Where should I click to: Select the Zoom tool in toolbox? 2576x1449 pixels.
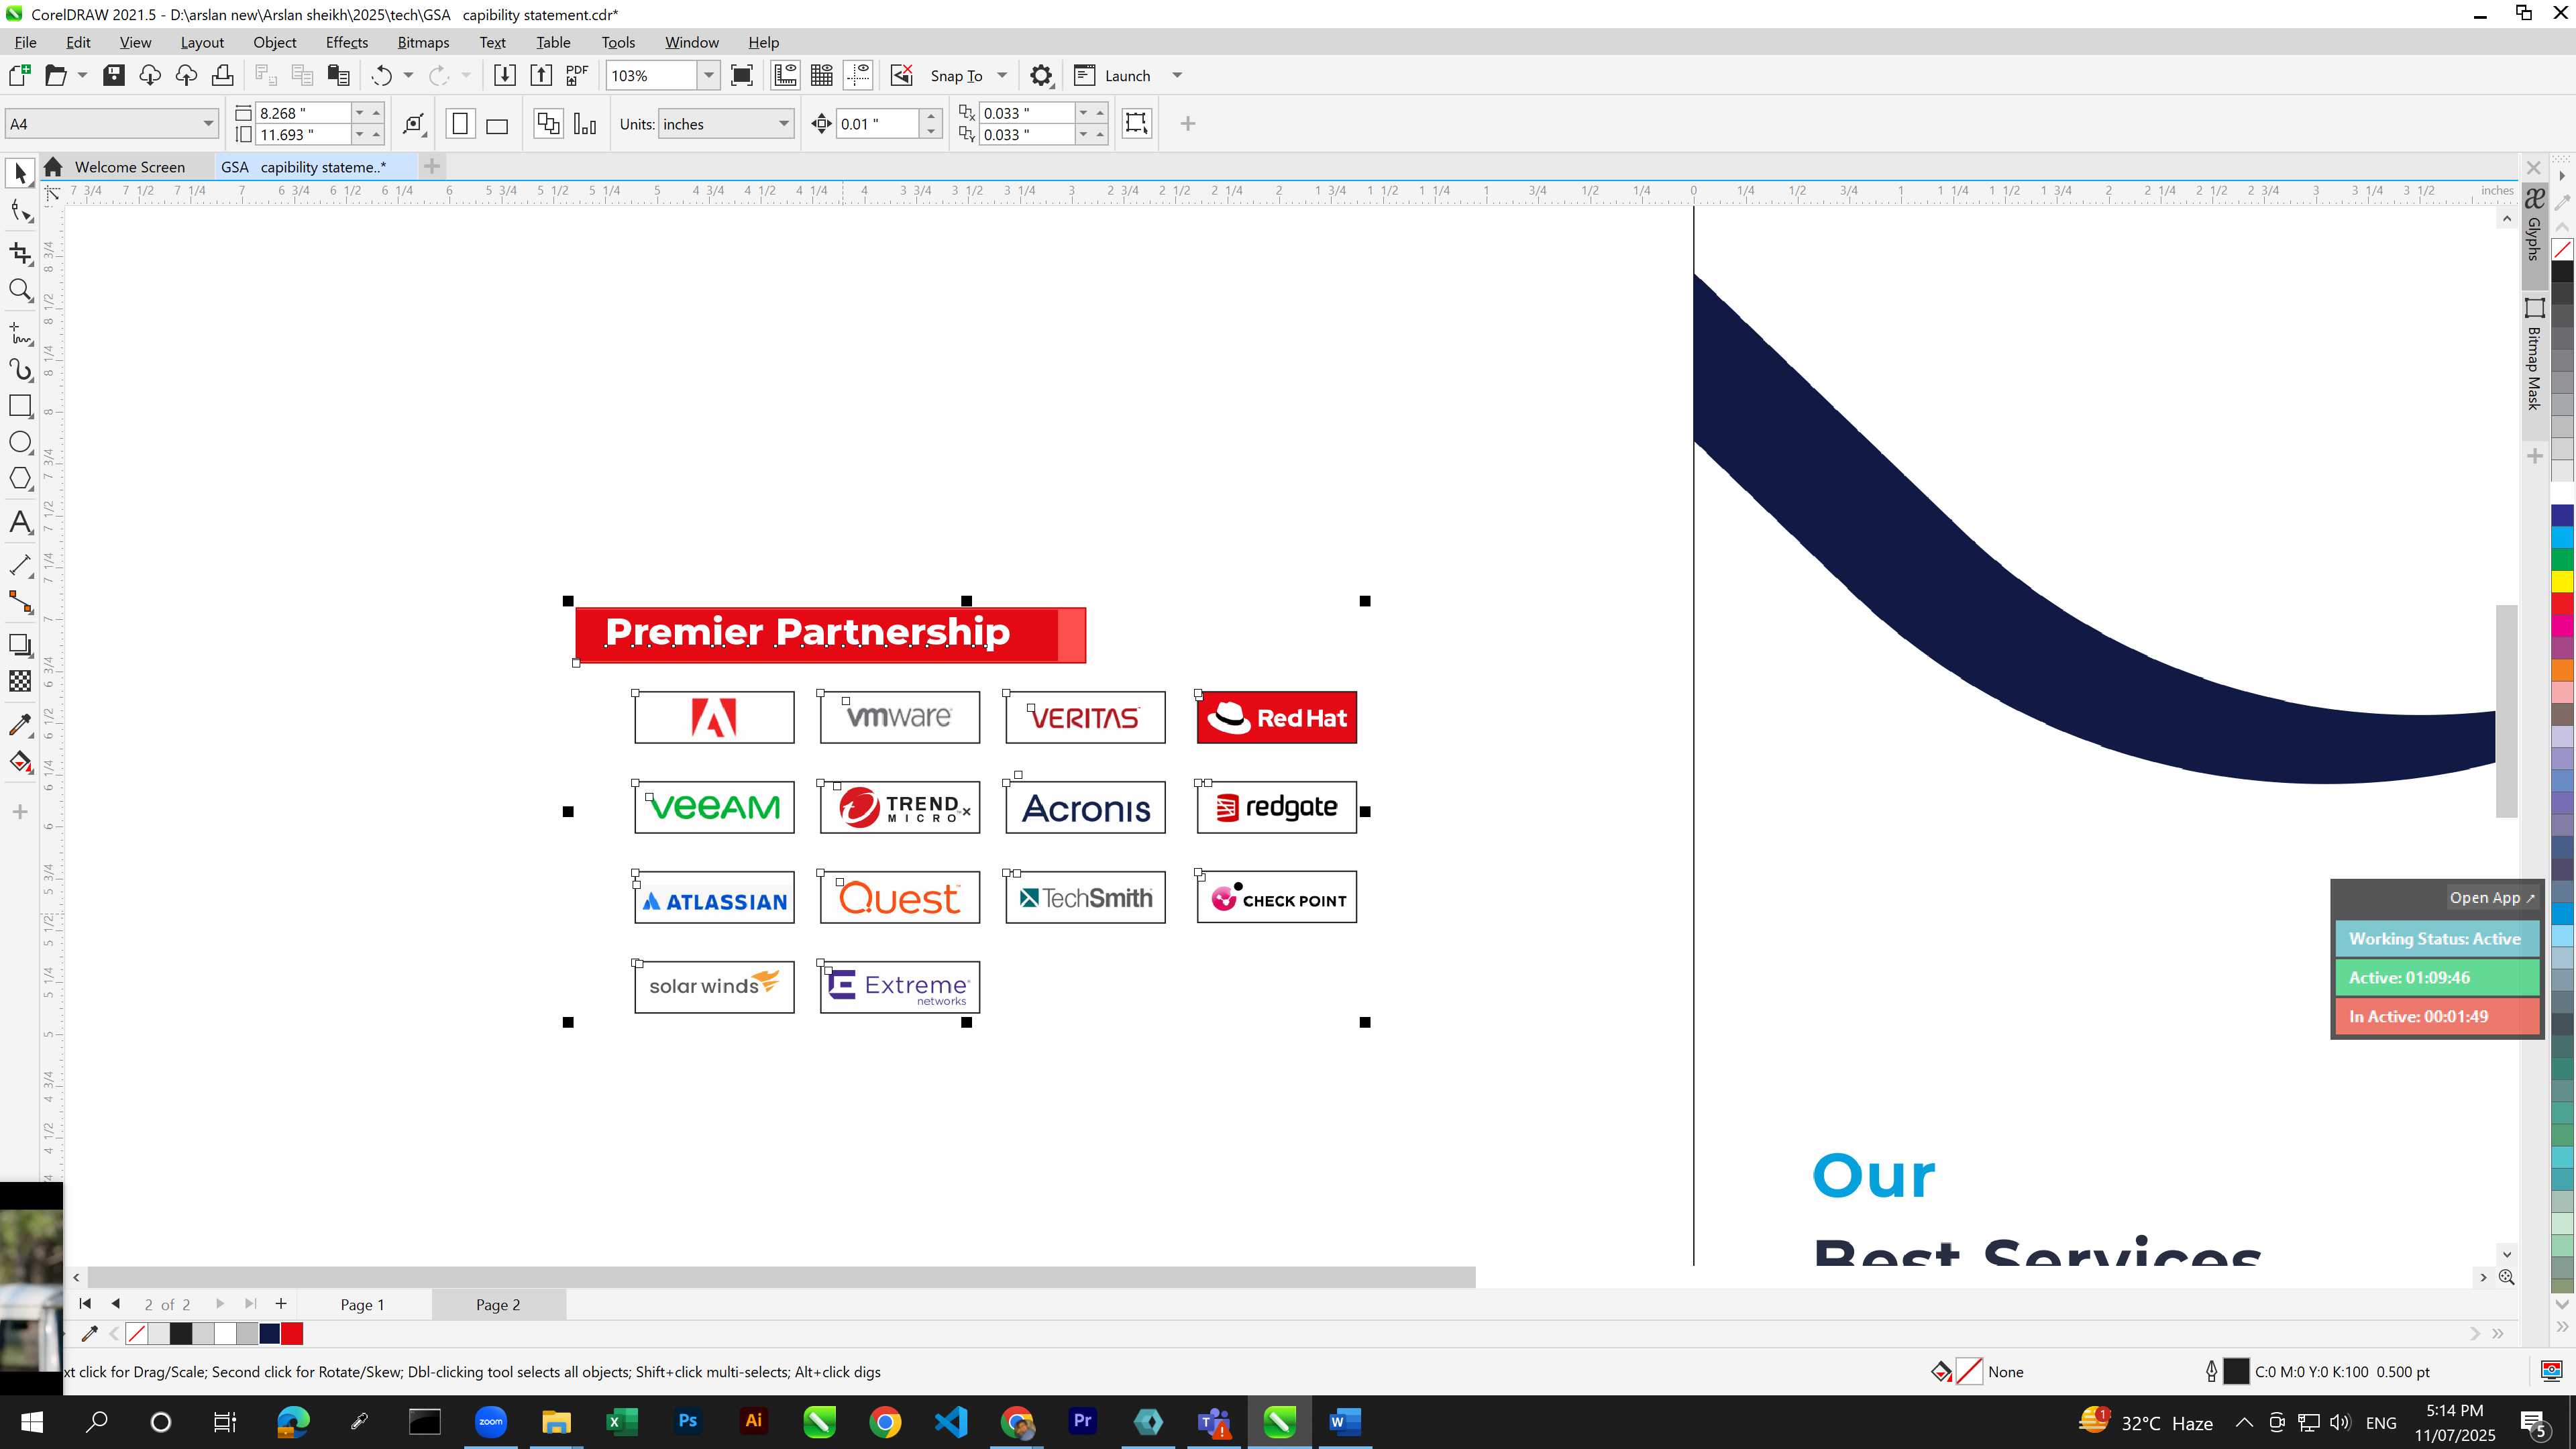coord(20,290)
